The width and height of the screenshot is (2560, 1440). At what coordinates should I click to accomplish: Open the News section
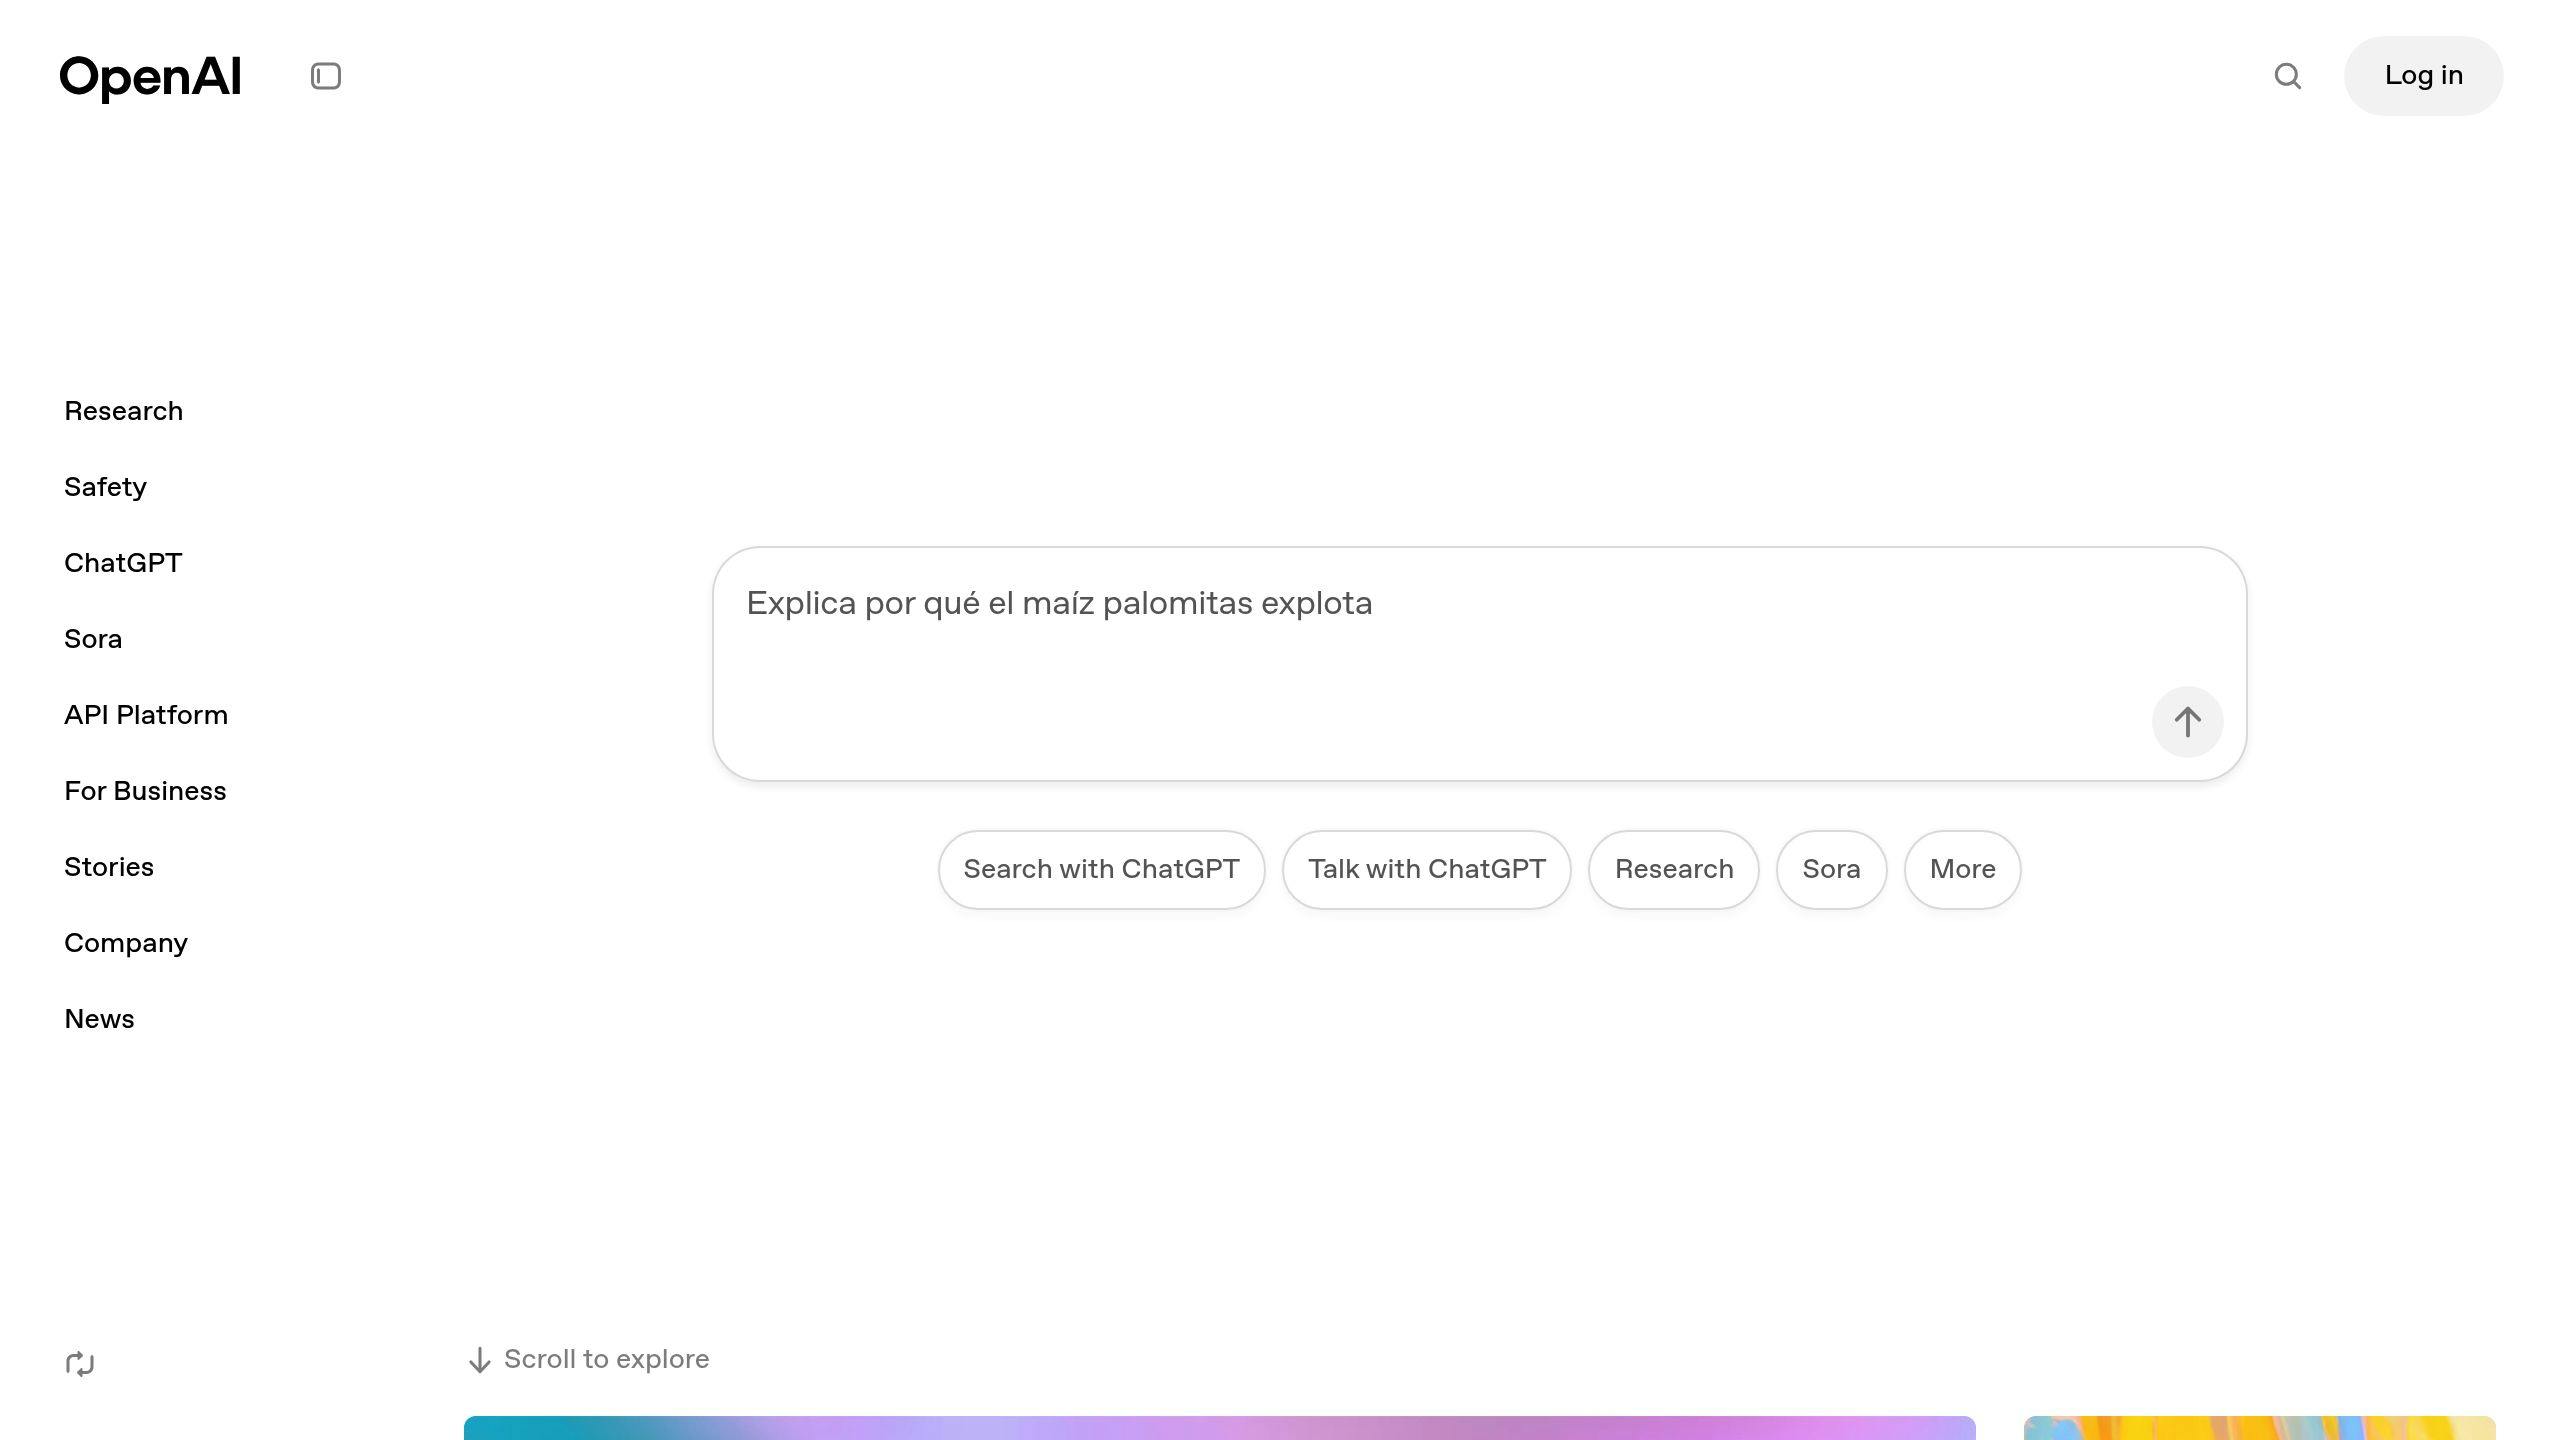pyautogui.click(x=99, y=1019)
